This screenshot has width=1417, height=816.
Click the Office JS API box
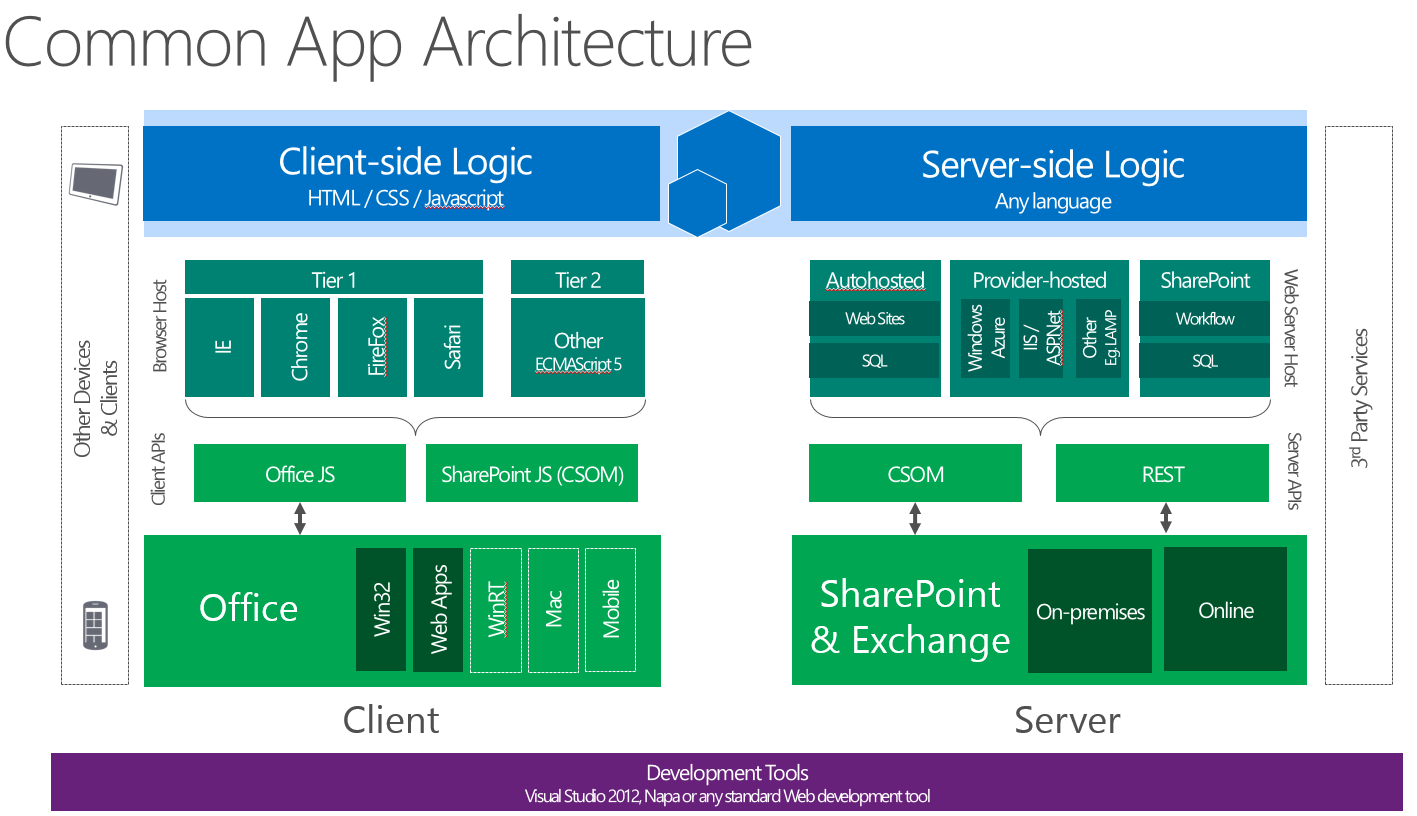300,473
